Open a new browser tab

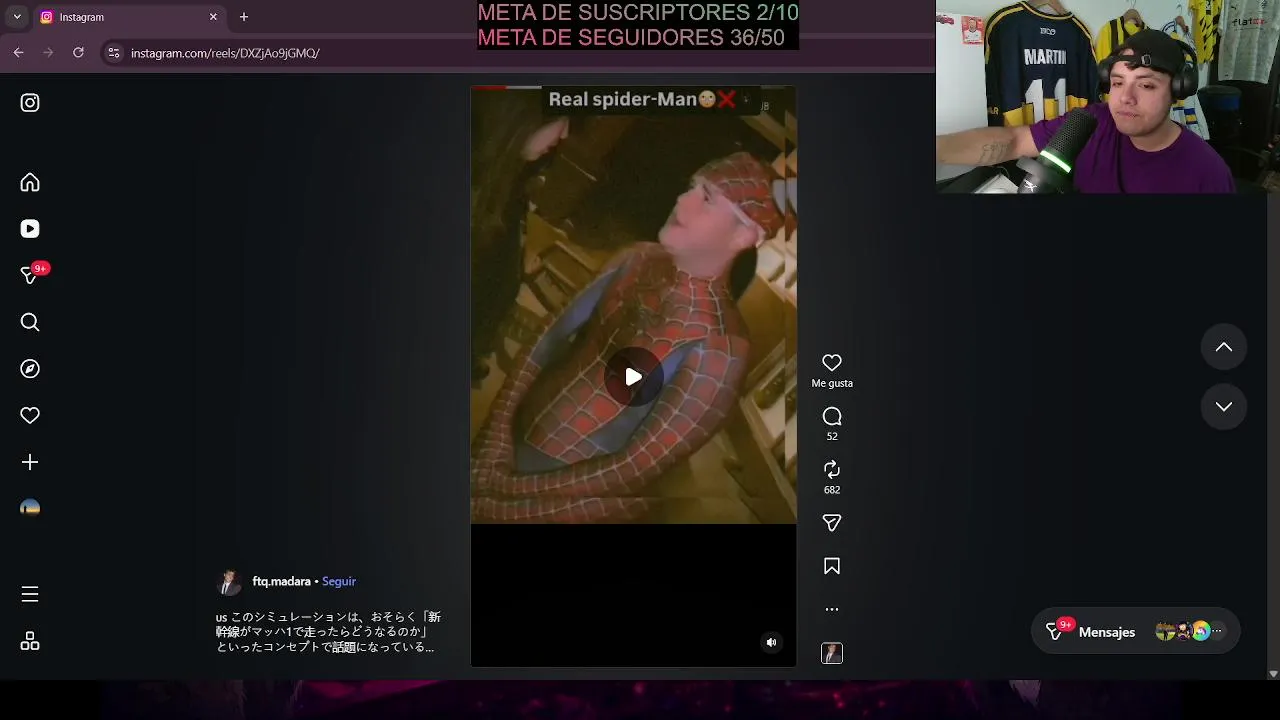(x=244, y=17)
